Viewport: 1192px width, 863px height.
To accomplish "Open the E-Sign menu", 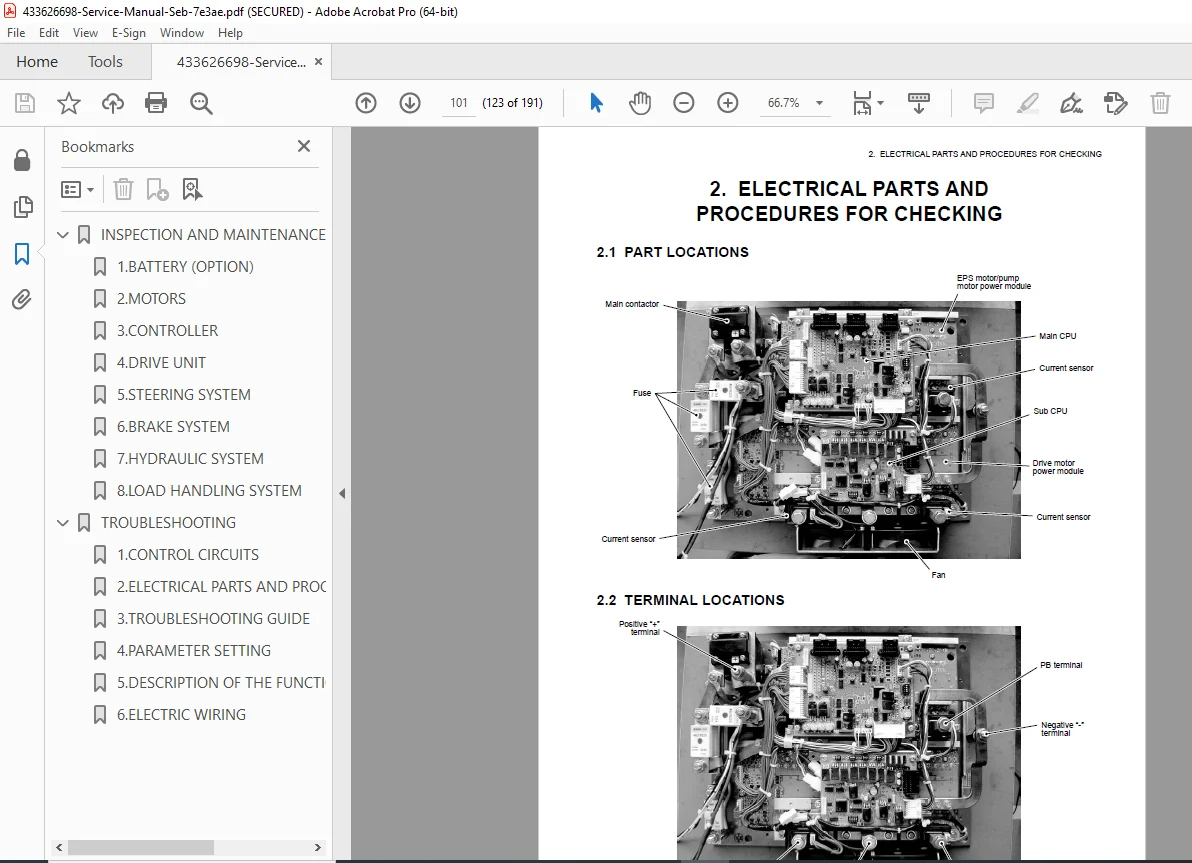I will [128, 33].
